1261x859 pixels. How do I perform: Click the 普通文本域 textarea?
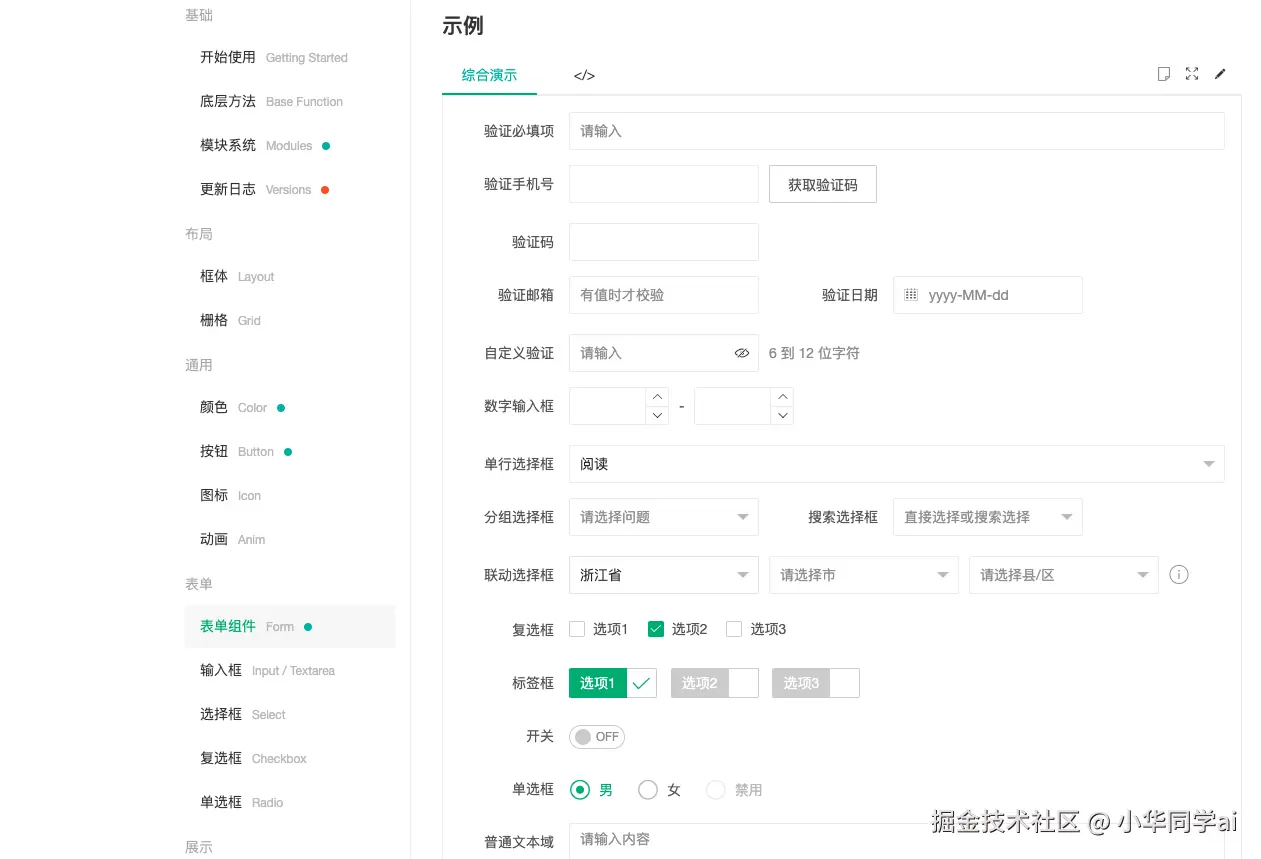coord(897,841)
